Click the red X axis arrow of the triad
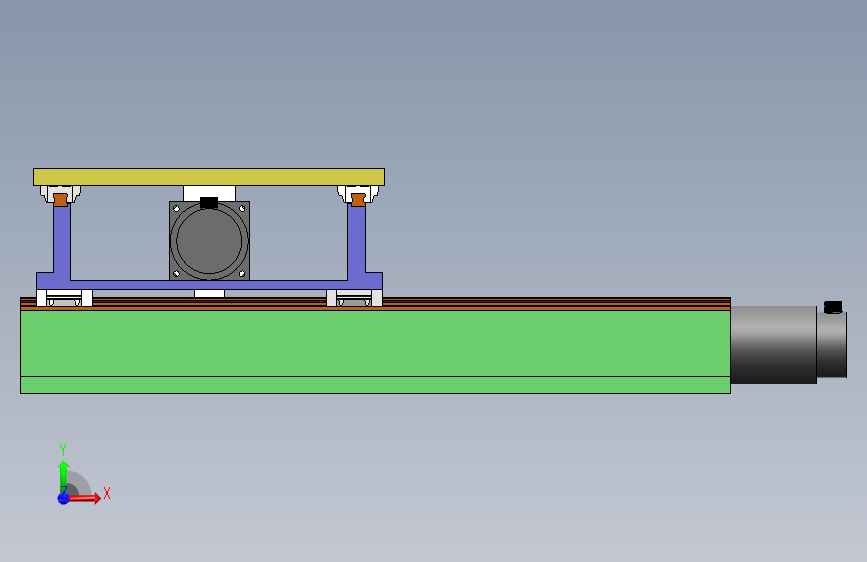This screenshot has width=867, height=562. pyautogui.click(x=84, y=498)
